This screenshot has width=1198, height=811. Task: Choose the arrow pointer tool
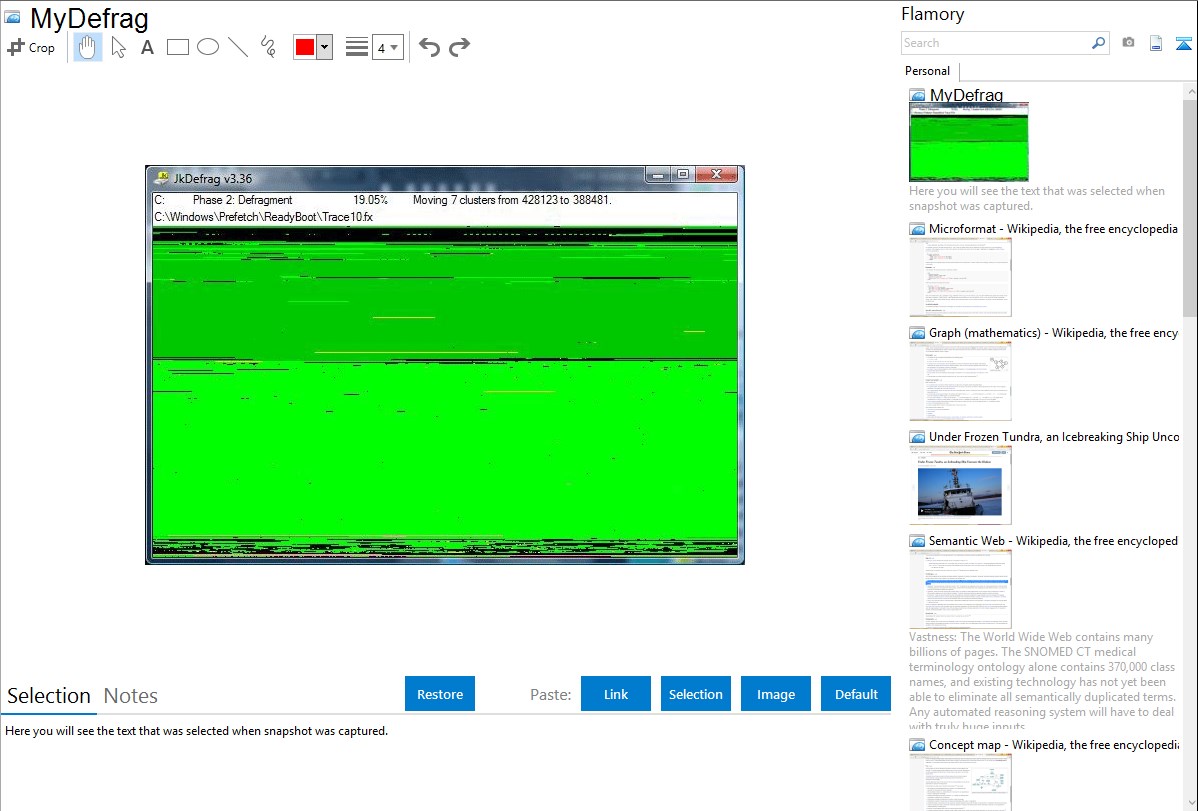(118, 47)
